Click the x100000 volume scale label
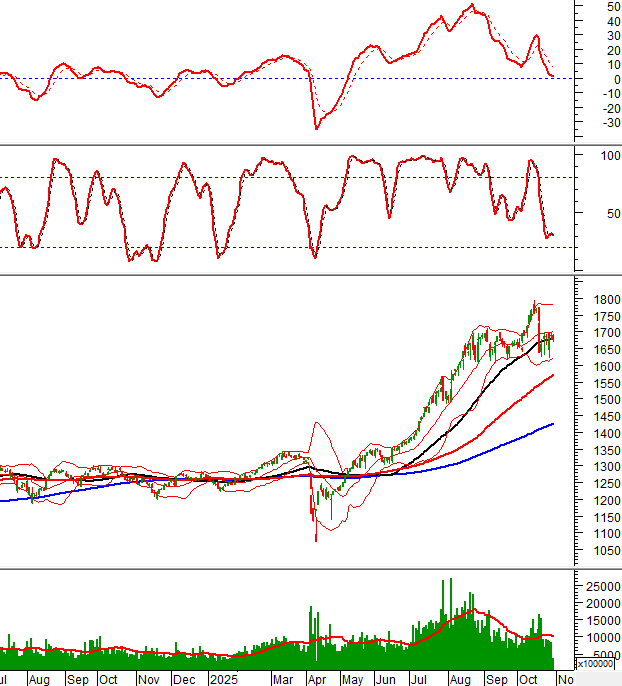622x686 pixels. click(598, 664)
